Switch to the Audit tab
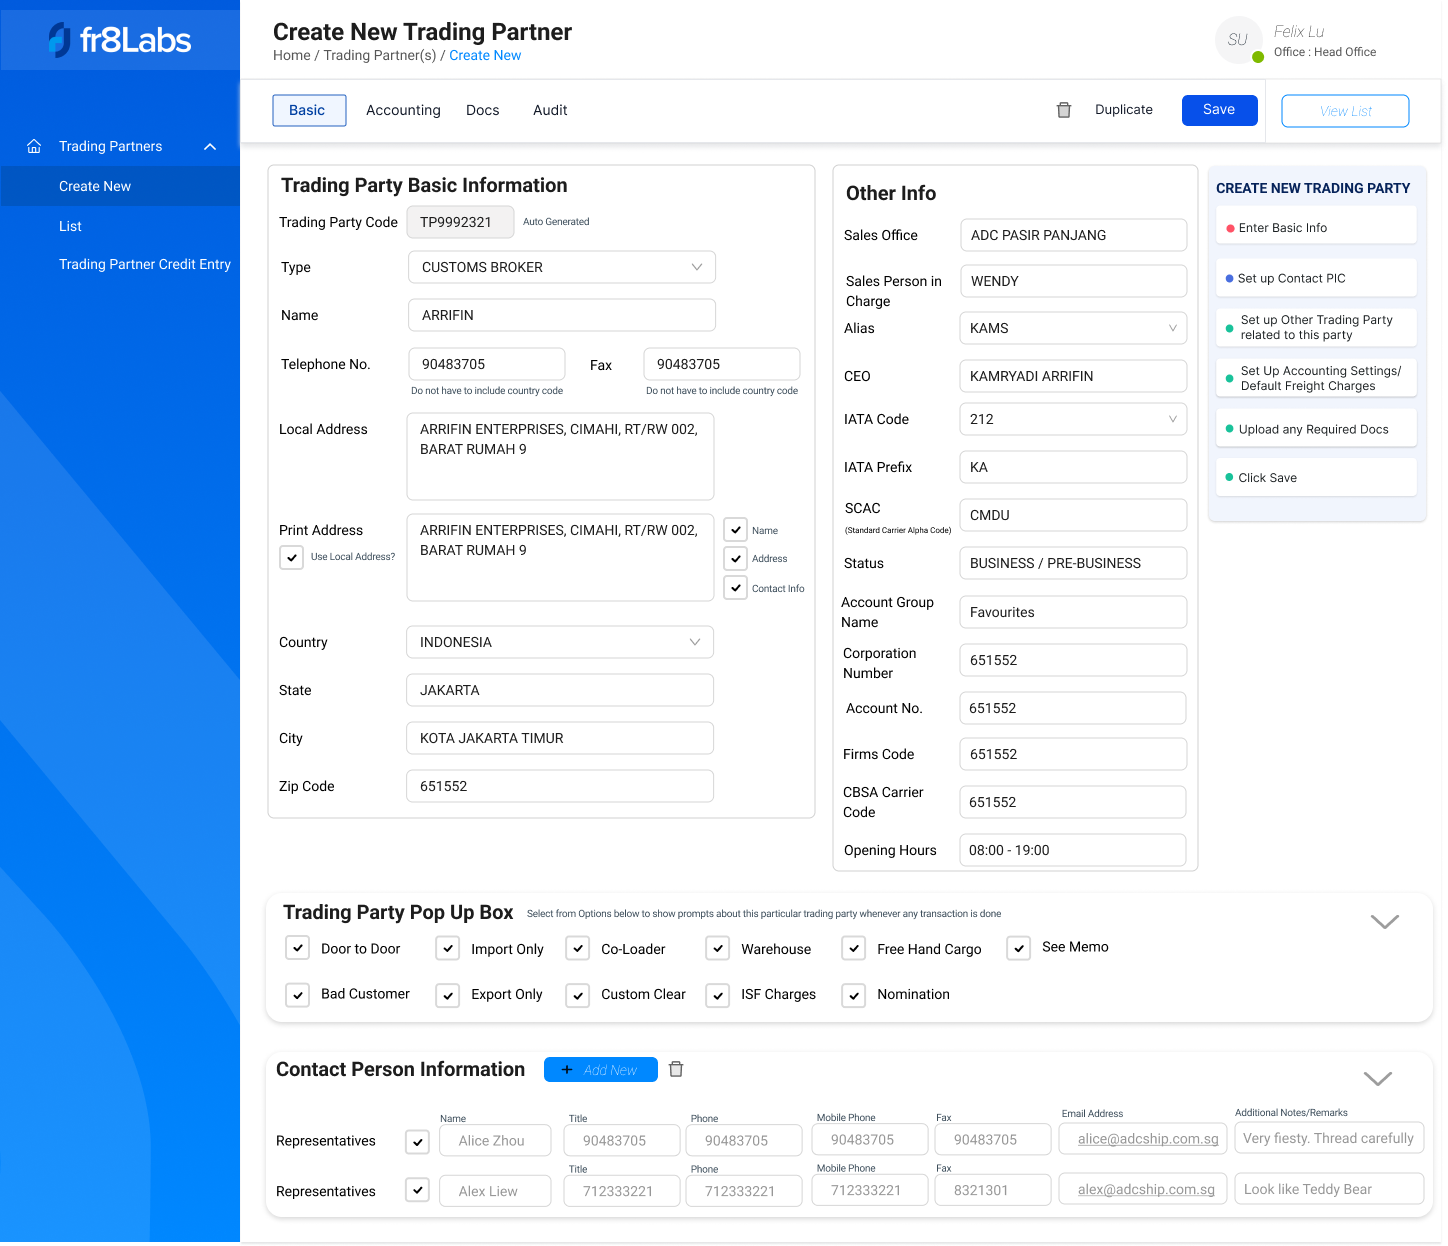The image size is (1448, 1246). click(x=550, y=110)
